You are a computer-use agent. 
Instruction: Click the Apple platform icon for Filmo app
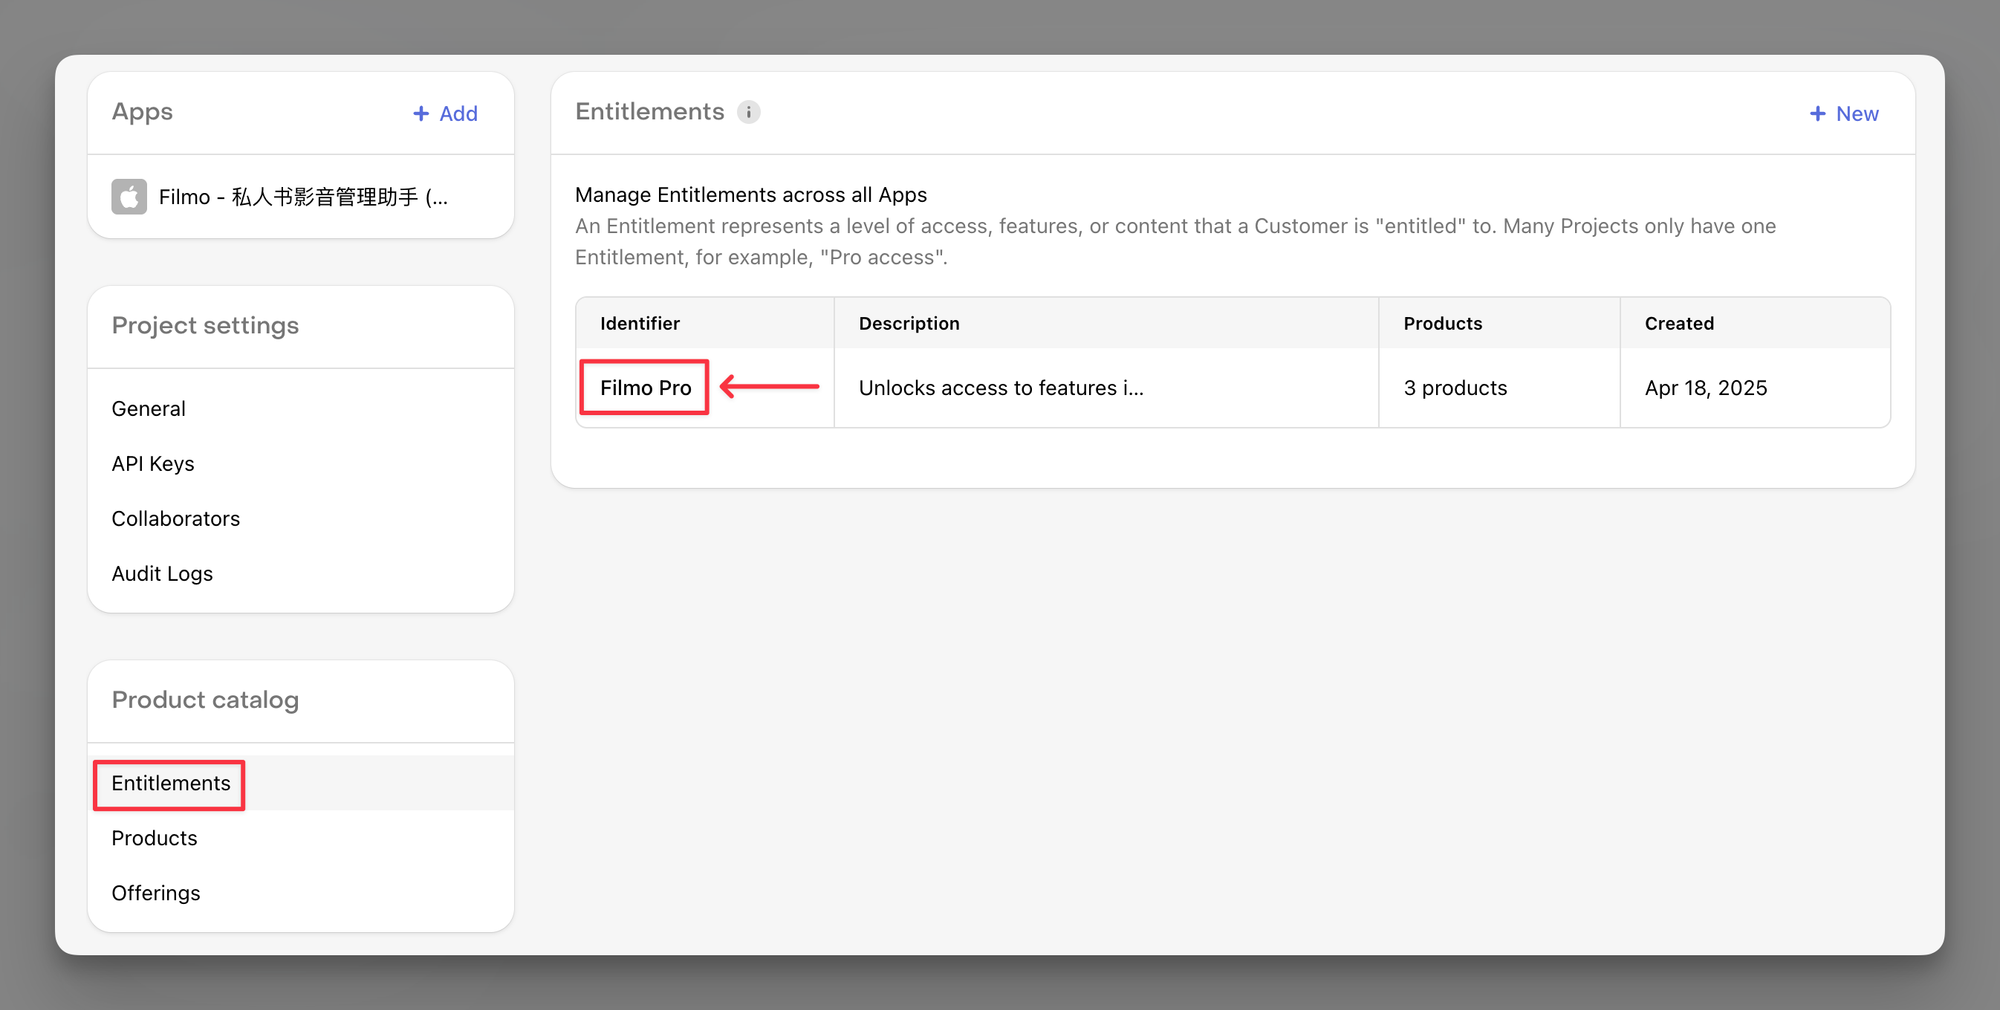129,197
